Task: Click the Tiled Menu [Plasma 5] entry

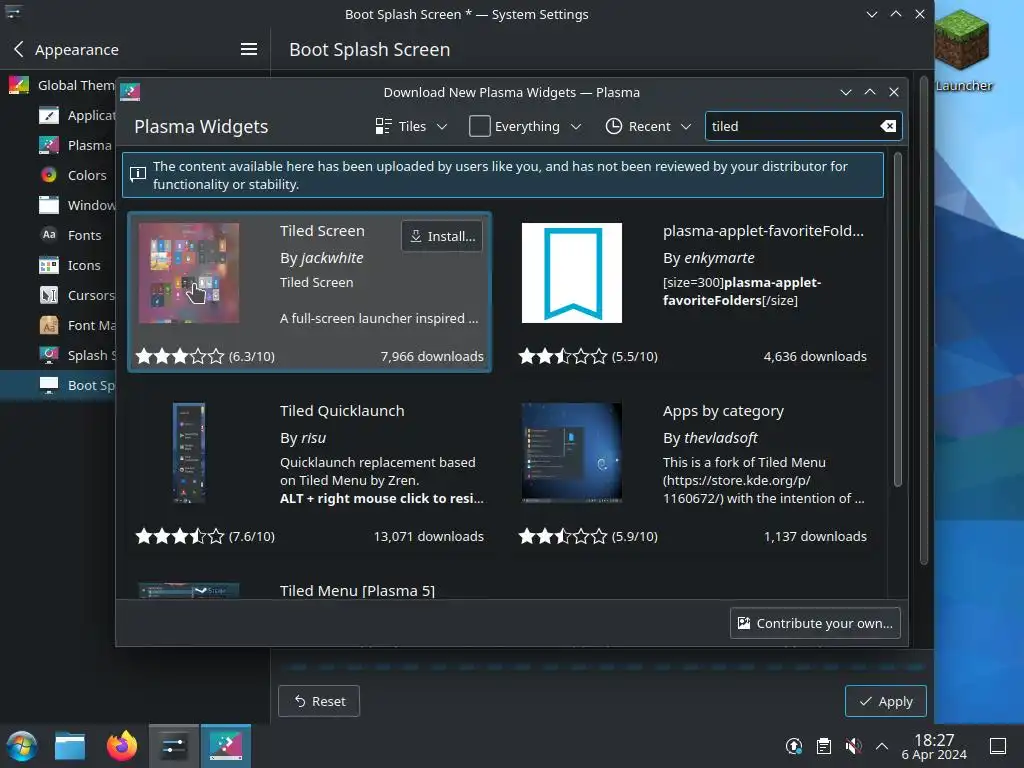Action: 357,590
